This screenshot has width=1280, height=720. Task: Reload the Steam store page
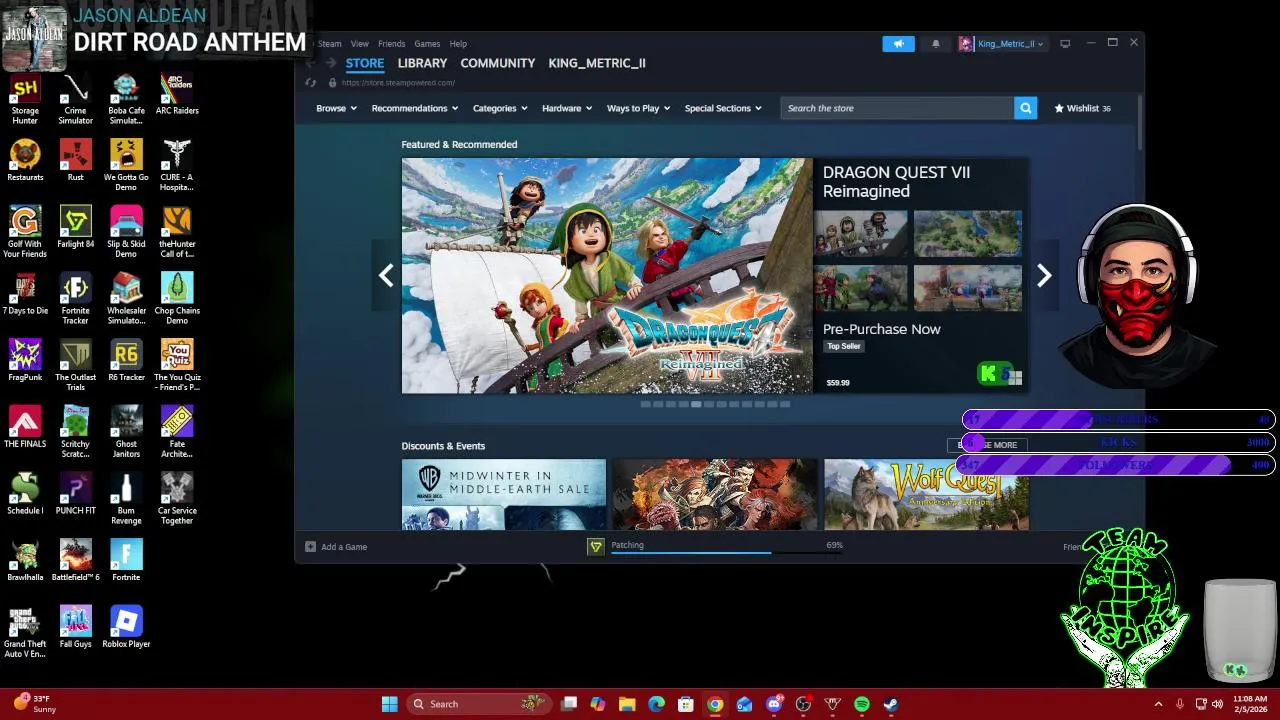pyautogui.click(x=311, y=83)
